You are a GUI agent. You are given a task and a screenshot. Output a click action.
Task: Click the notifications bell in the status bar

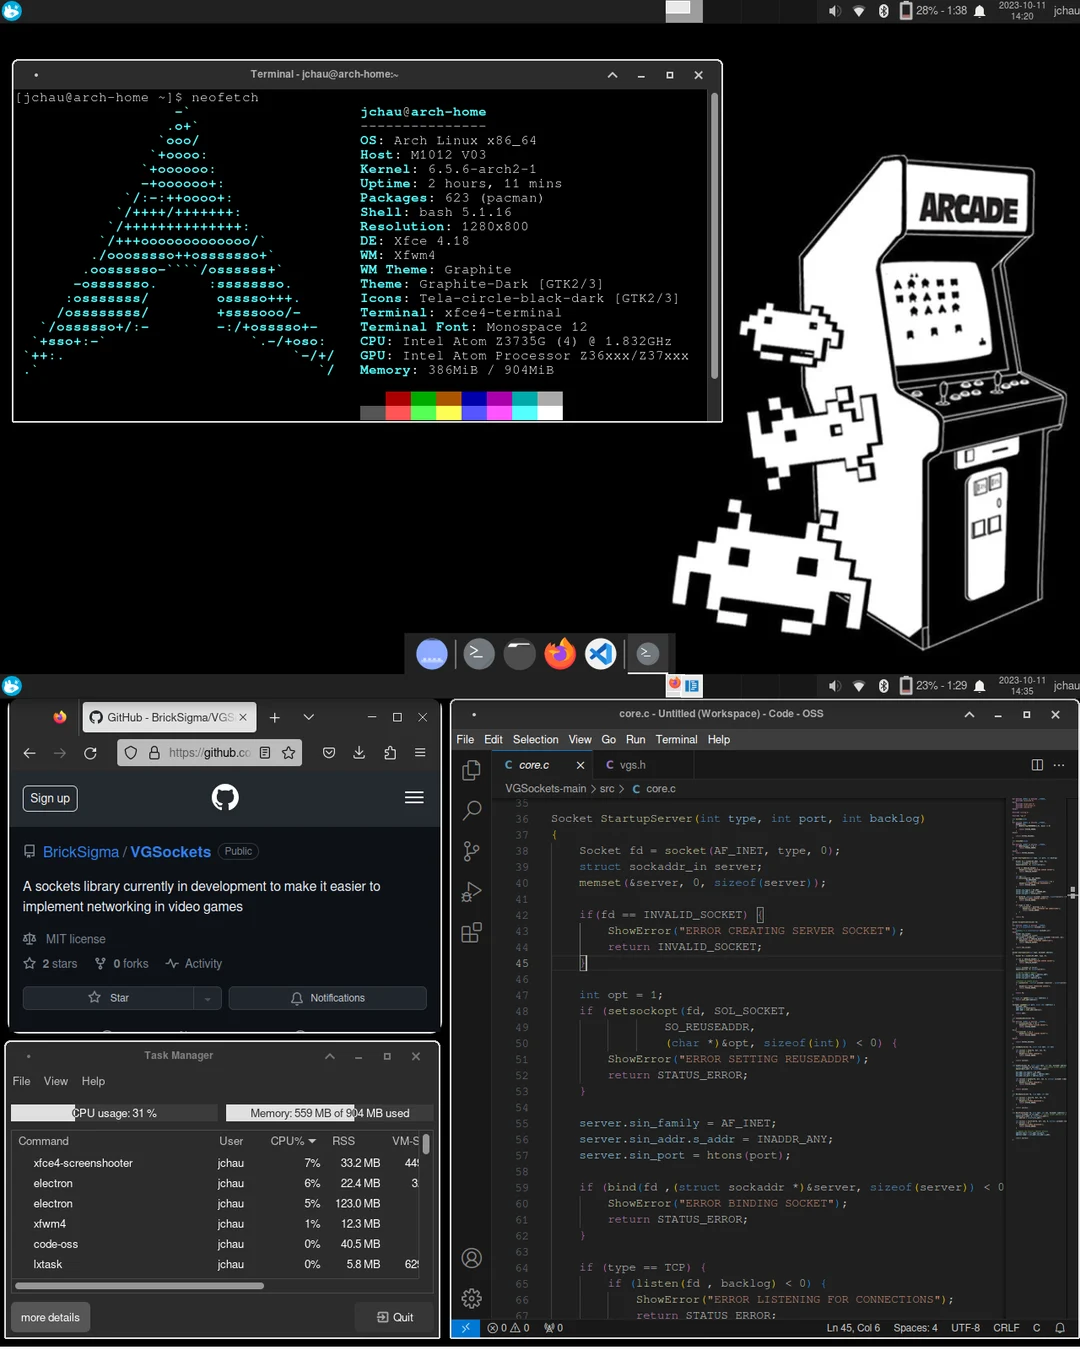tap(1059, 1328)
